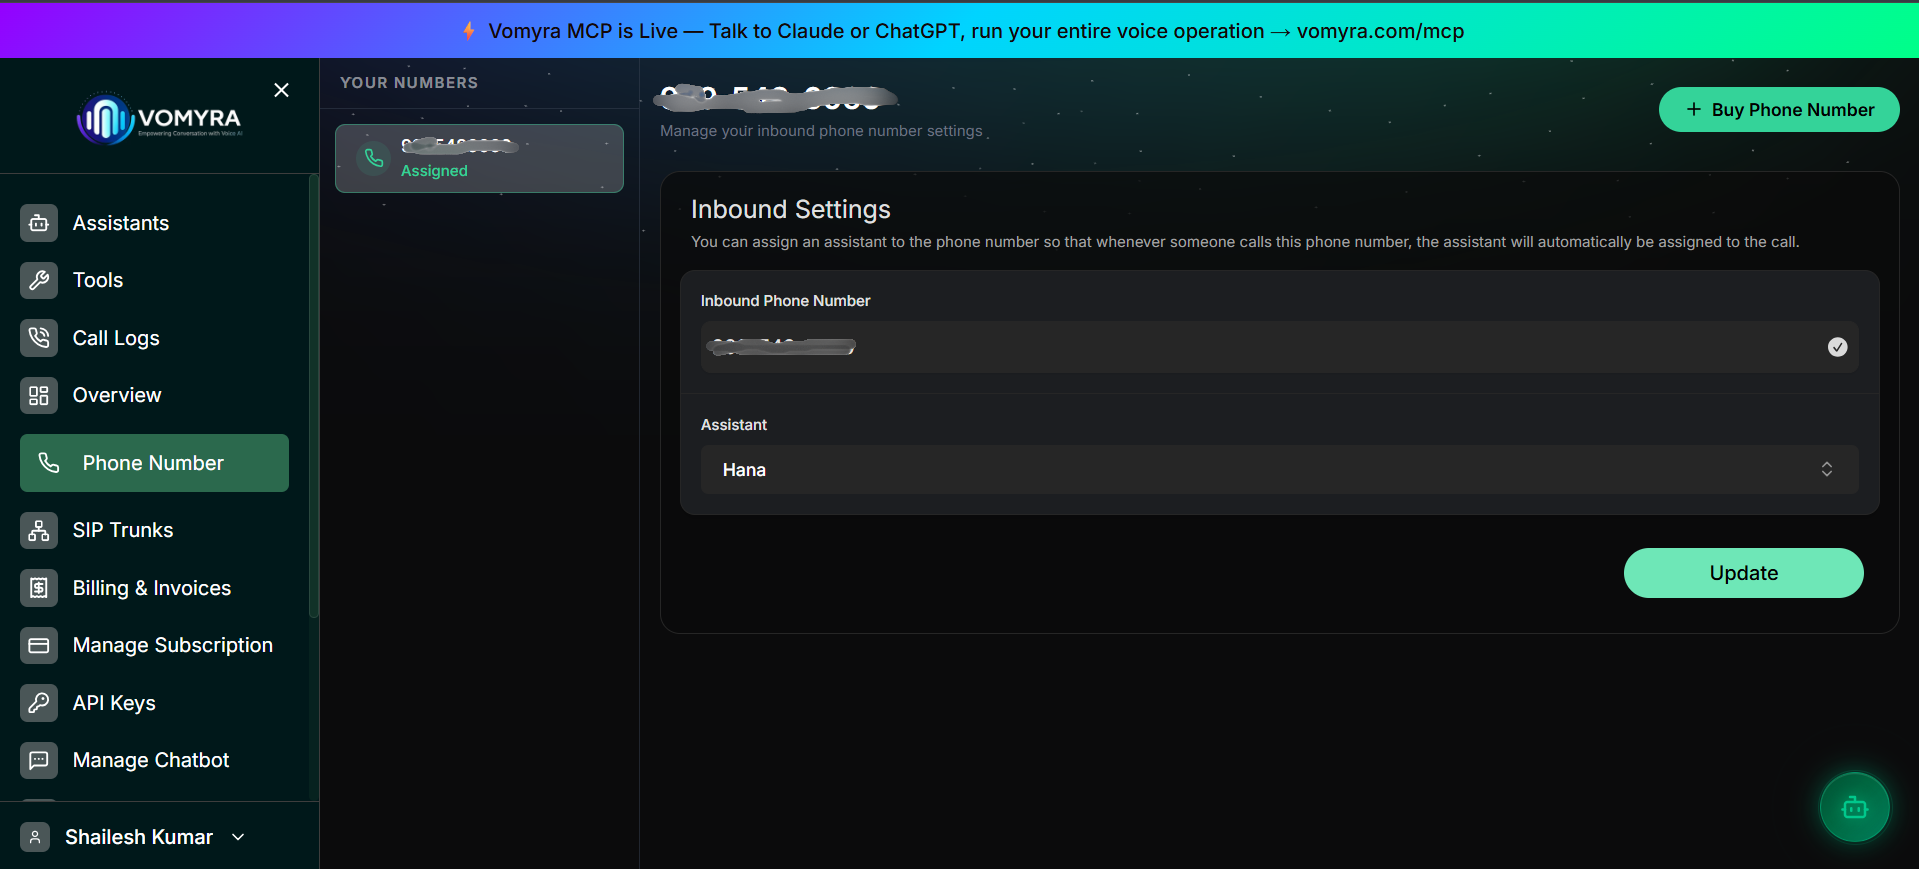This screenshot has height=869, width=1919.
Task: Click the Inbound Phone Number field
Action: click(1279, 347)
